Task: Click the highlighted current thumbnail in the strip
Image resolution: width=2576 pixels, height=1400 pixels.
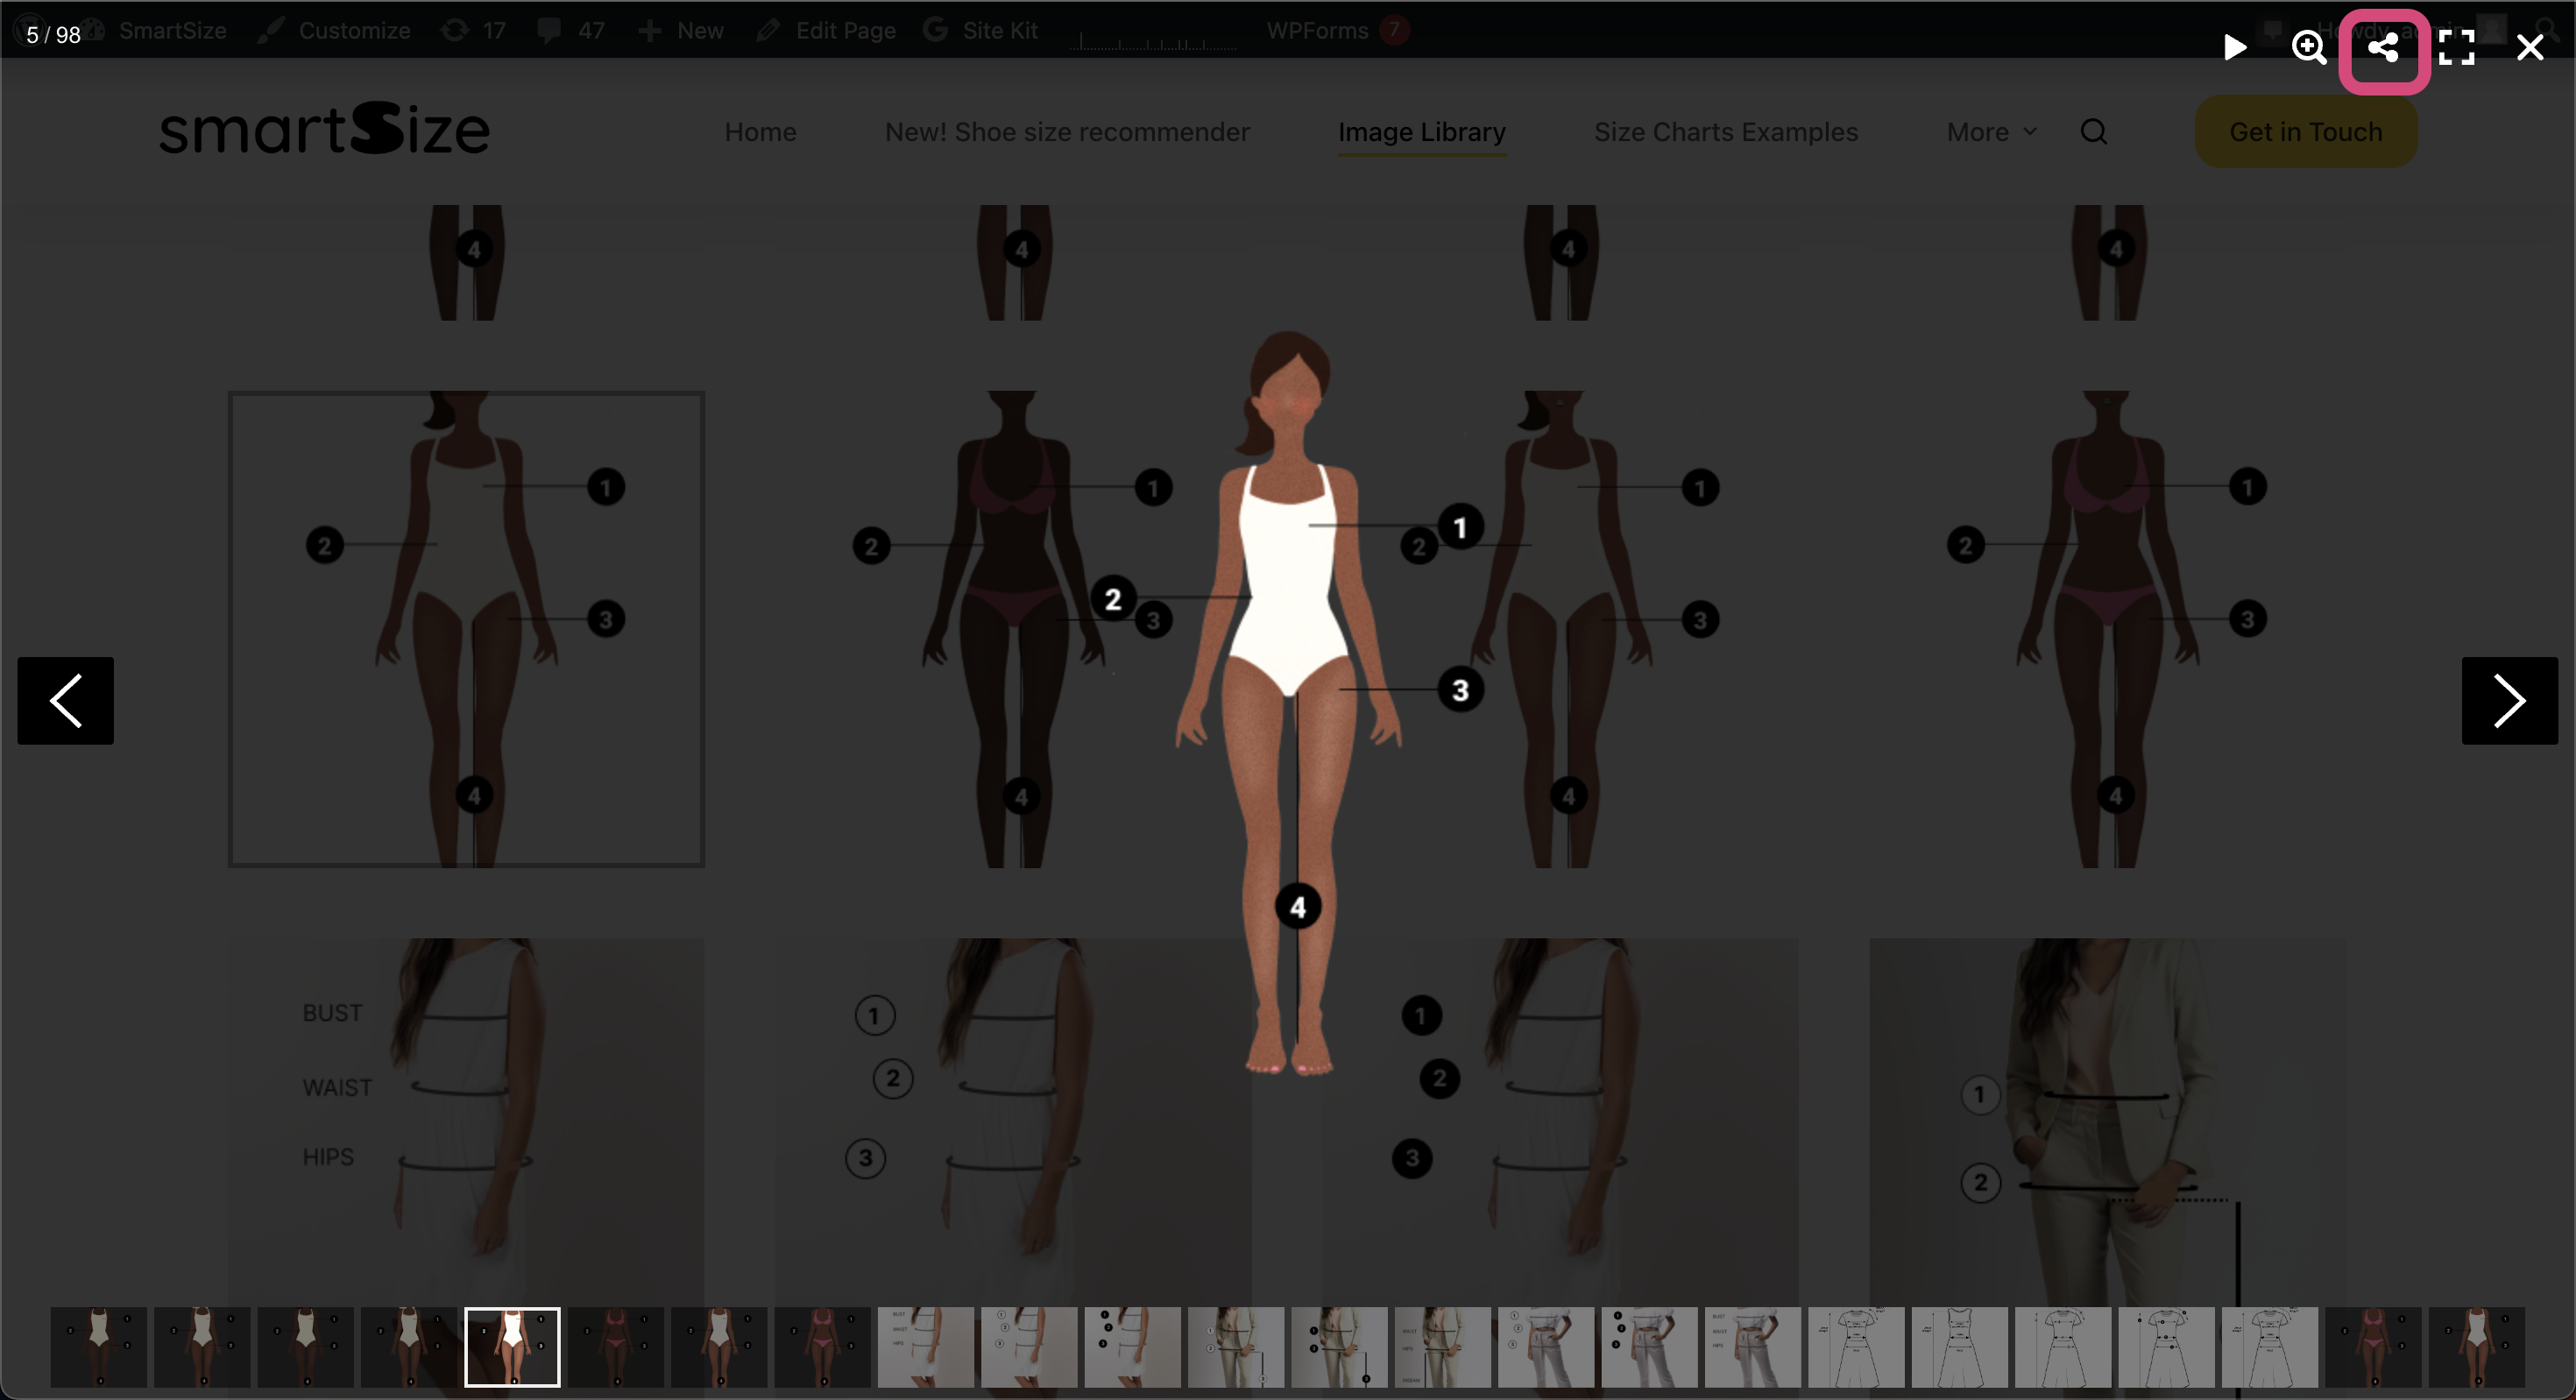Action: click(512, 1347)
